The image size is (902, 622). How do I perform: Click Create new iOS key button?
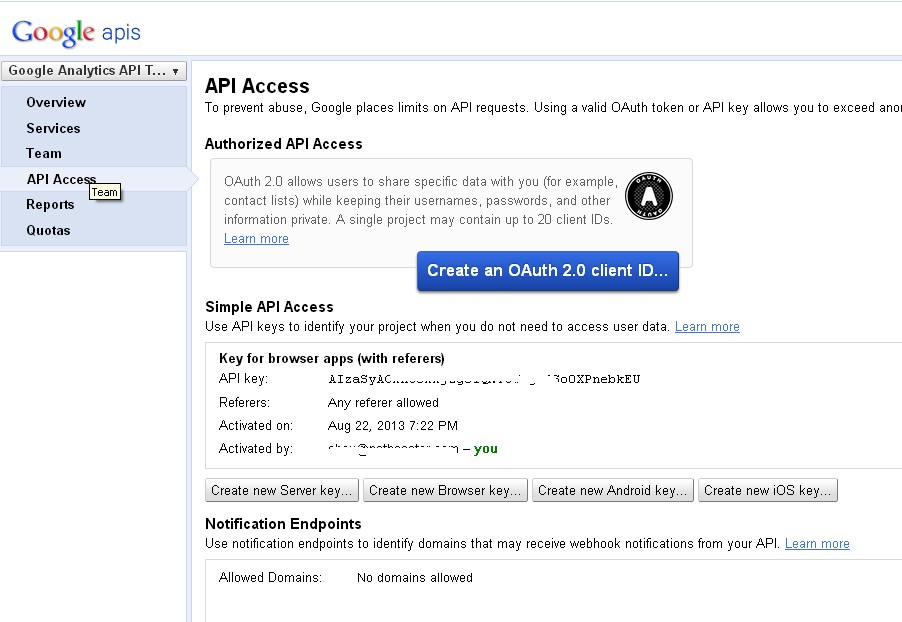pyautogui.click(x=768, y=490)
